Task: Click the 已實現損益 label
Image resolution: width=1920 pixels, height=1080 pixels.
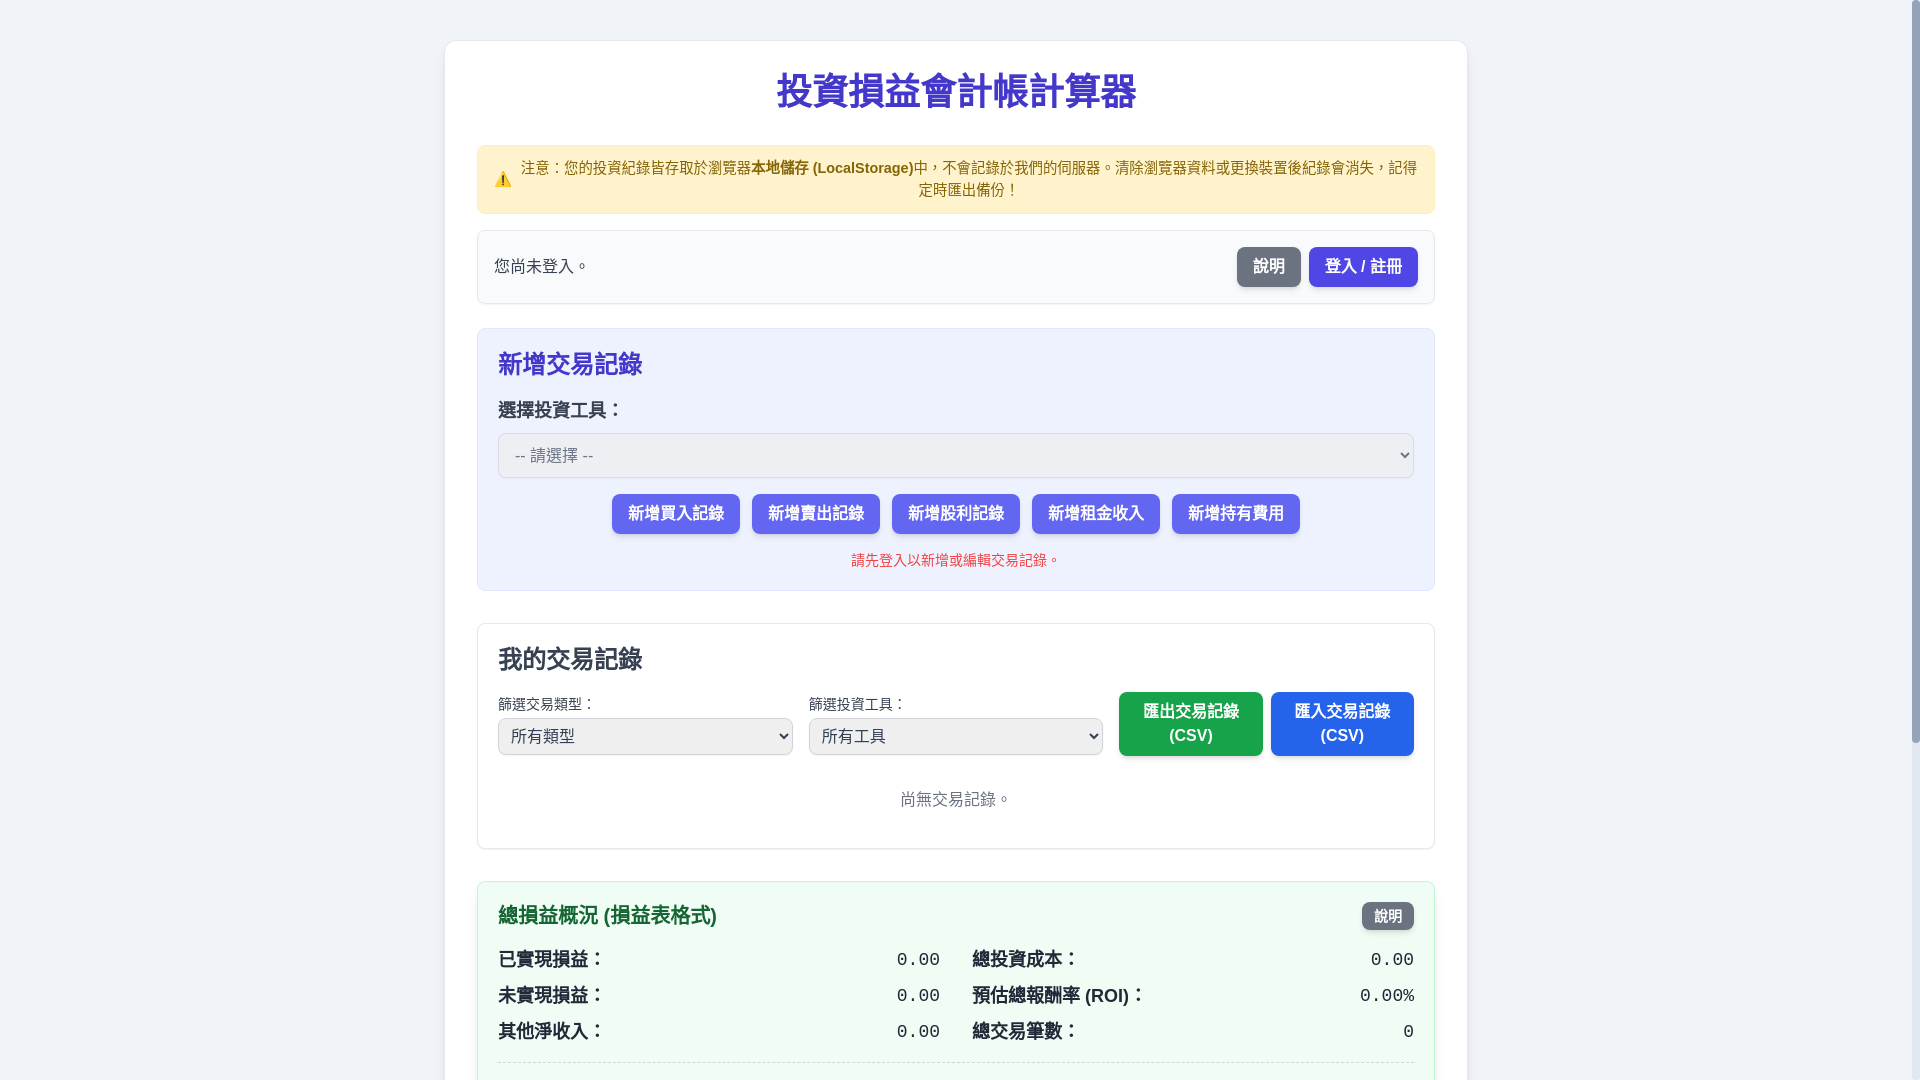Action: [x=551, y=960]
